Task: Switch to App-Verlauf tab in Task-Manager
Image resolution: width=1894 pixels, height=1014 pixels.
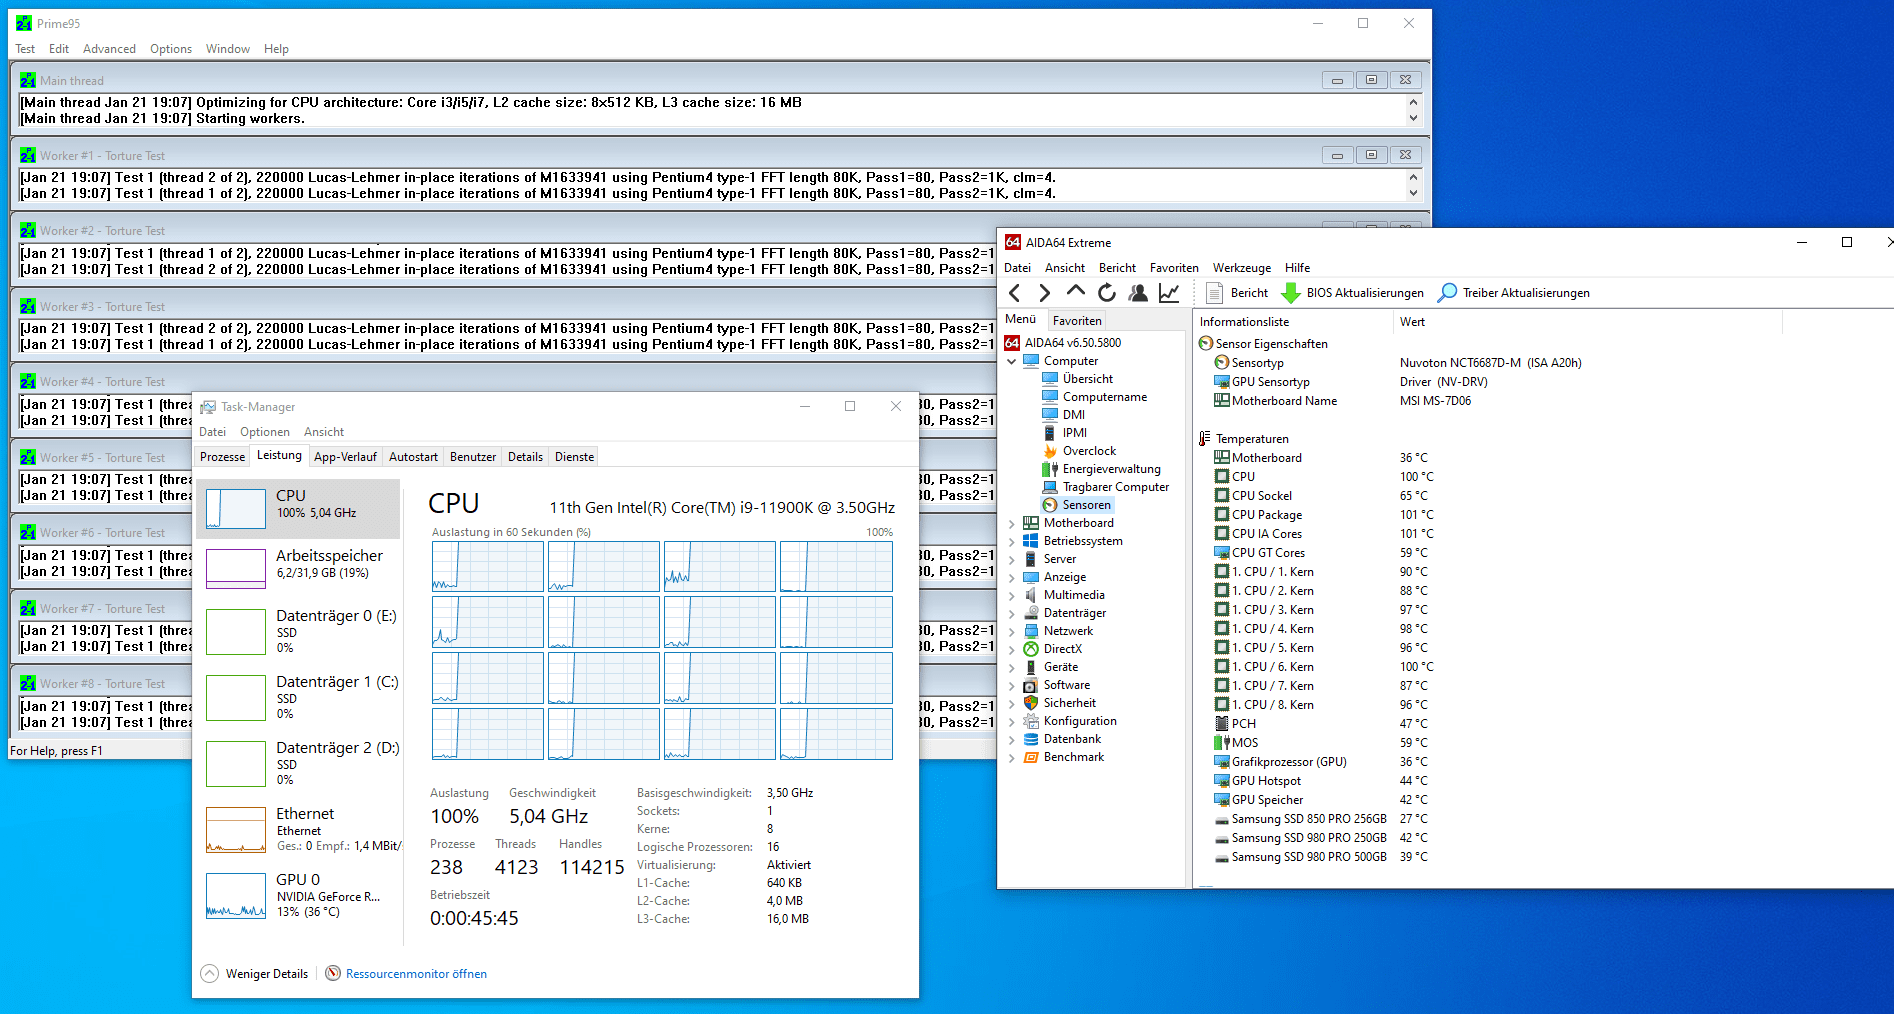Action: tap(345, 457)
